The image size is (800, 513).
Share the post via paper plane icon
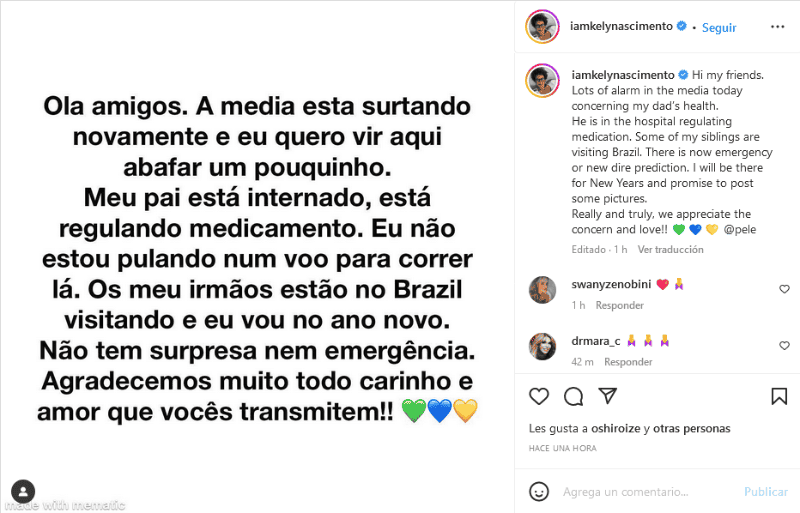coord(607,396)
